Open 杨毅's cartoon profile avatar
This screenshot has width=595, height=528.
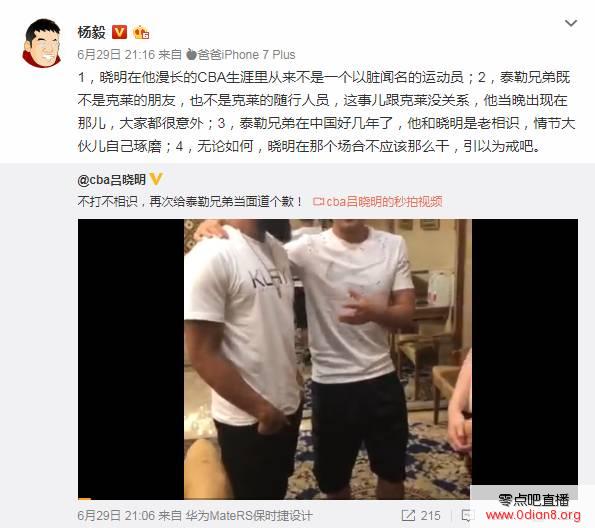[x=42, y=43]
